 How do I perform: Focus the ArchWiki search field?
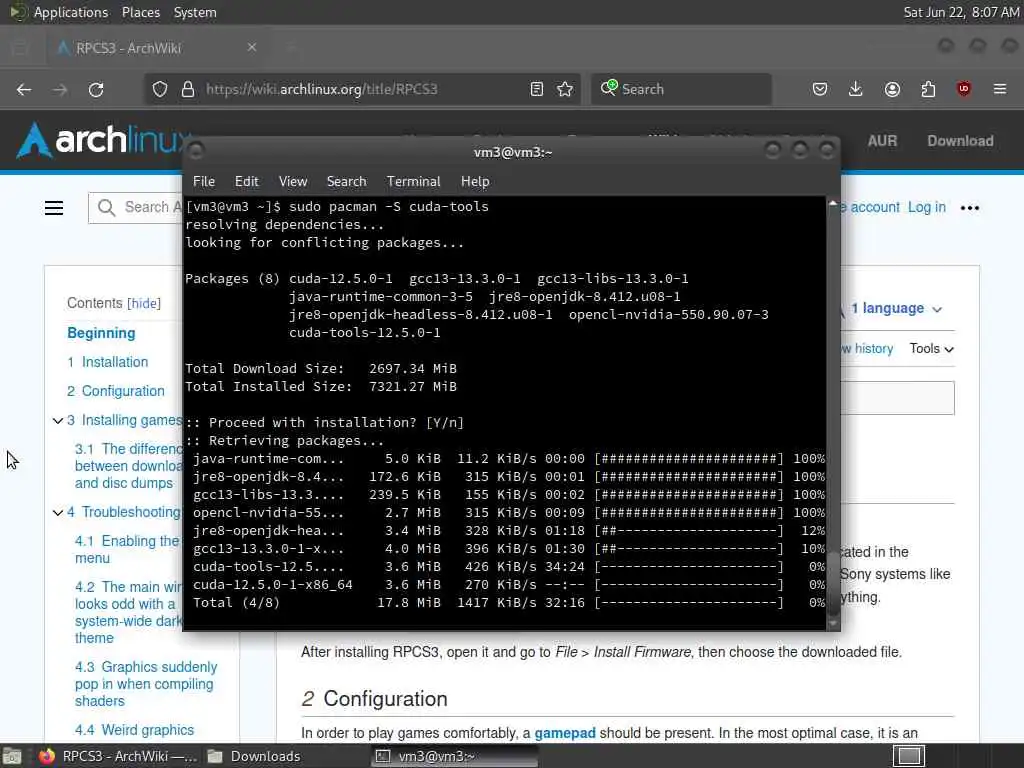(135, 208)
